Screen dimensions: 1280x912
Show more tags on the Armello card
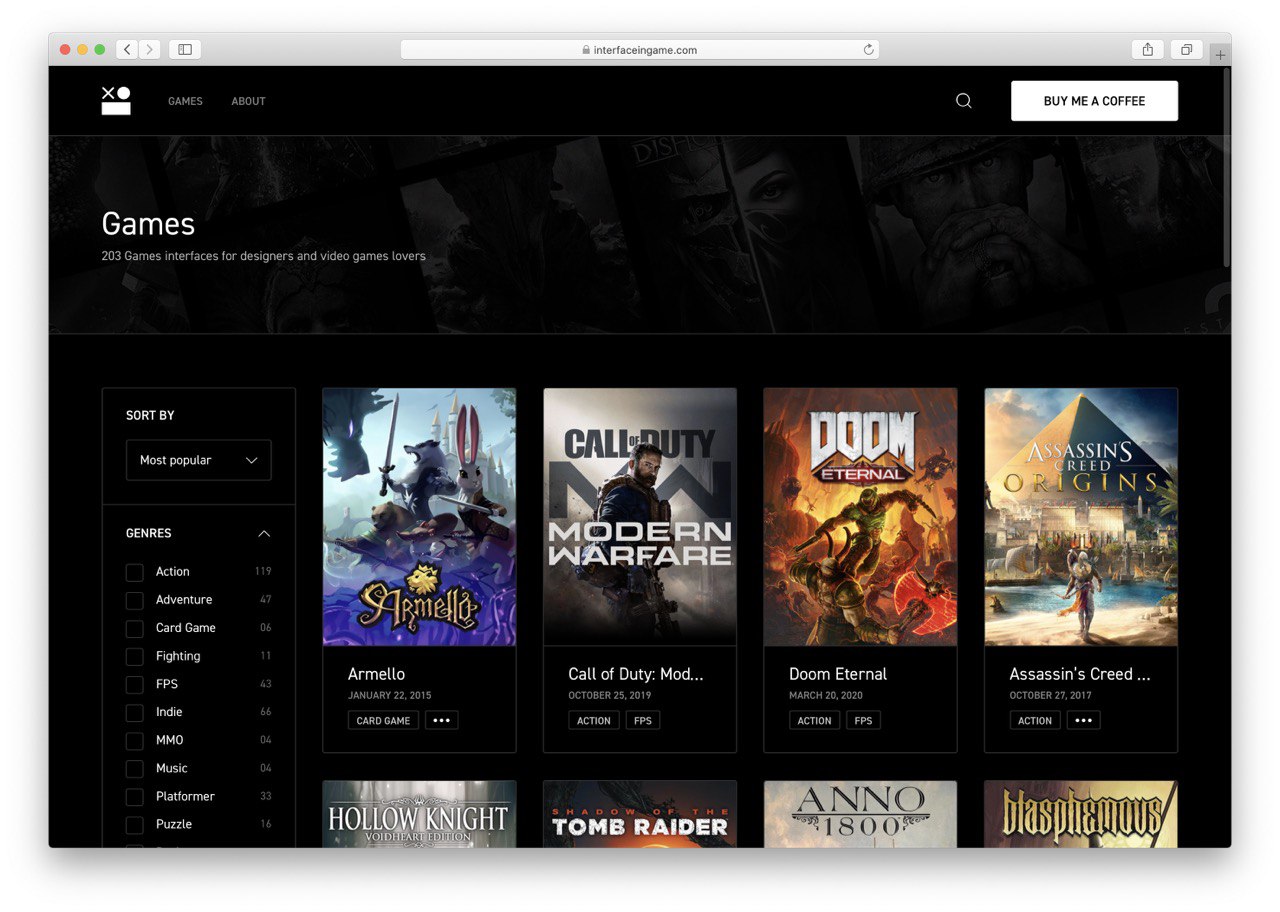441,720
